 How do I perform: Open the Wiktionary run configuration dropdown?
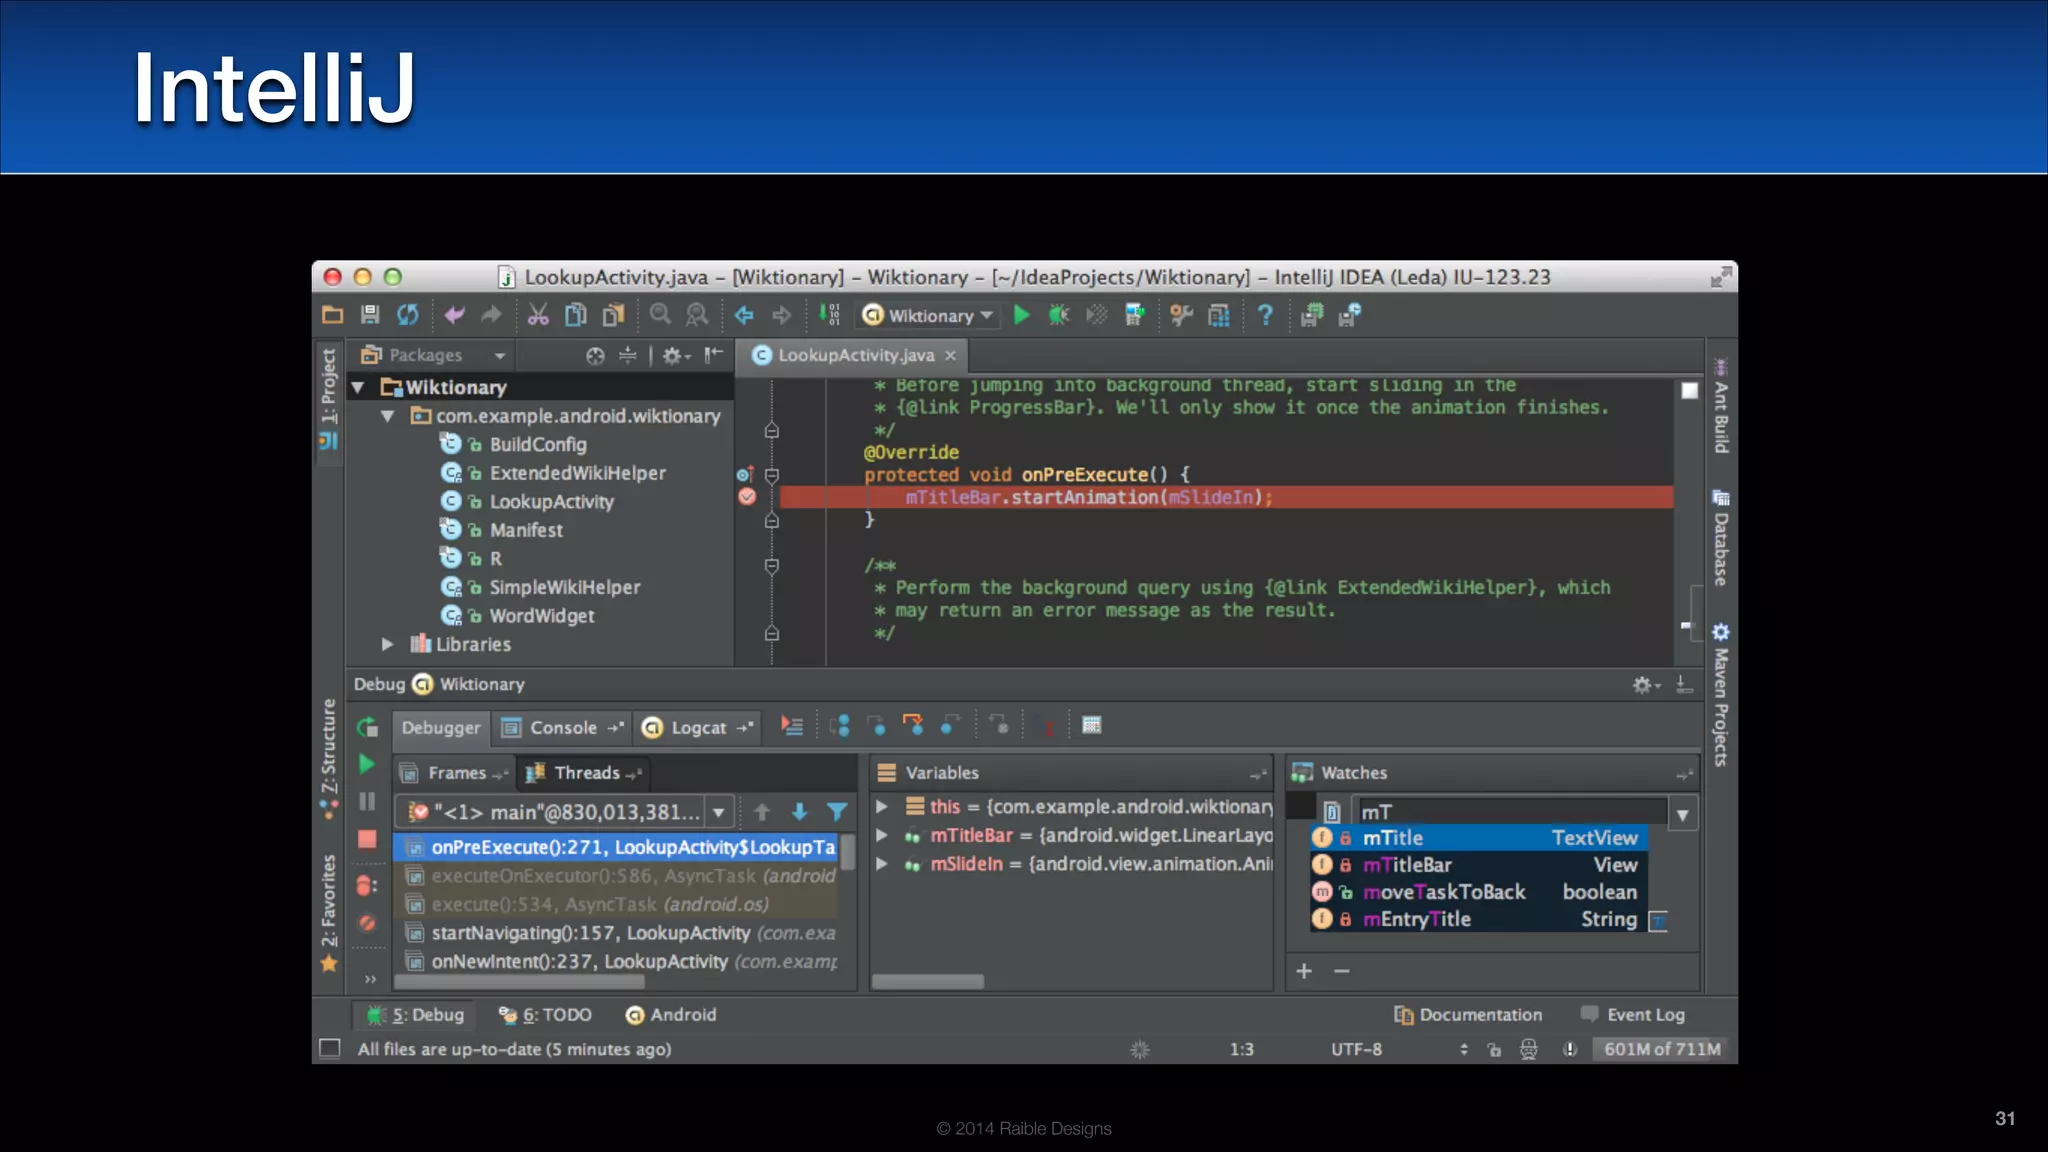(927, 316)
